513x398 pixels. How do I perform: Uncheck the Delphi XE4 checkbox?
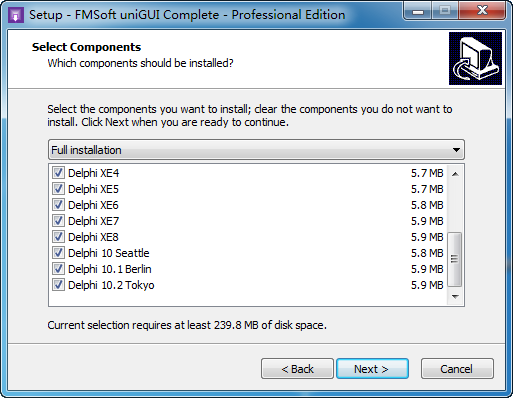click(x=58, y=173)
